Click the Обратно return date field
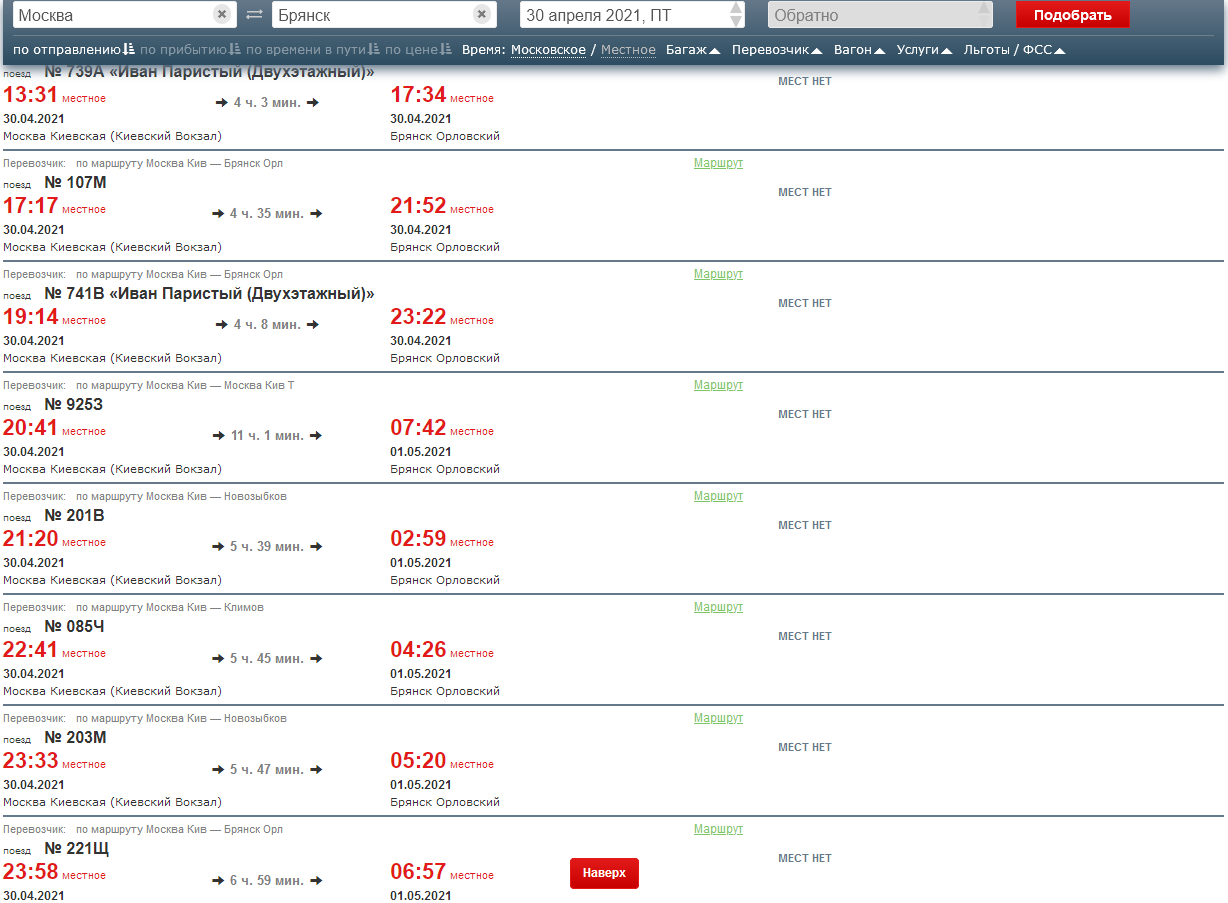Screen dimensions: 1228x903 coord(870,15)
